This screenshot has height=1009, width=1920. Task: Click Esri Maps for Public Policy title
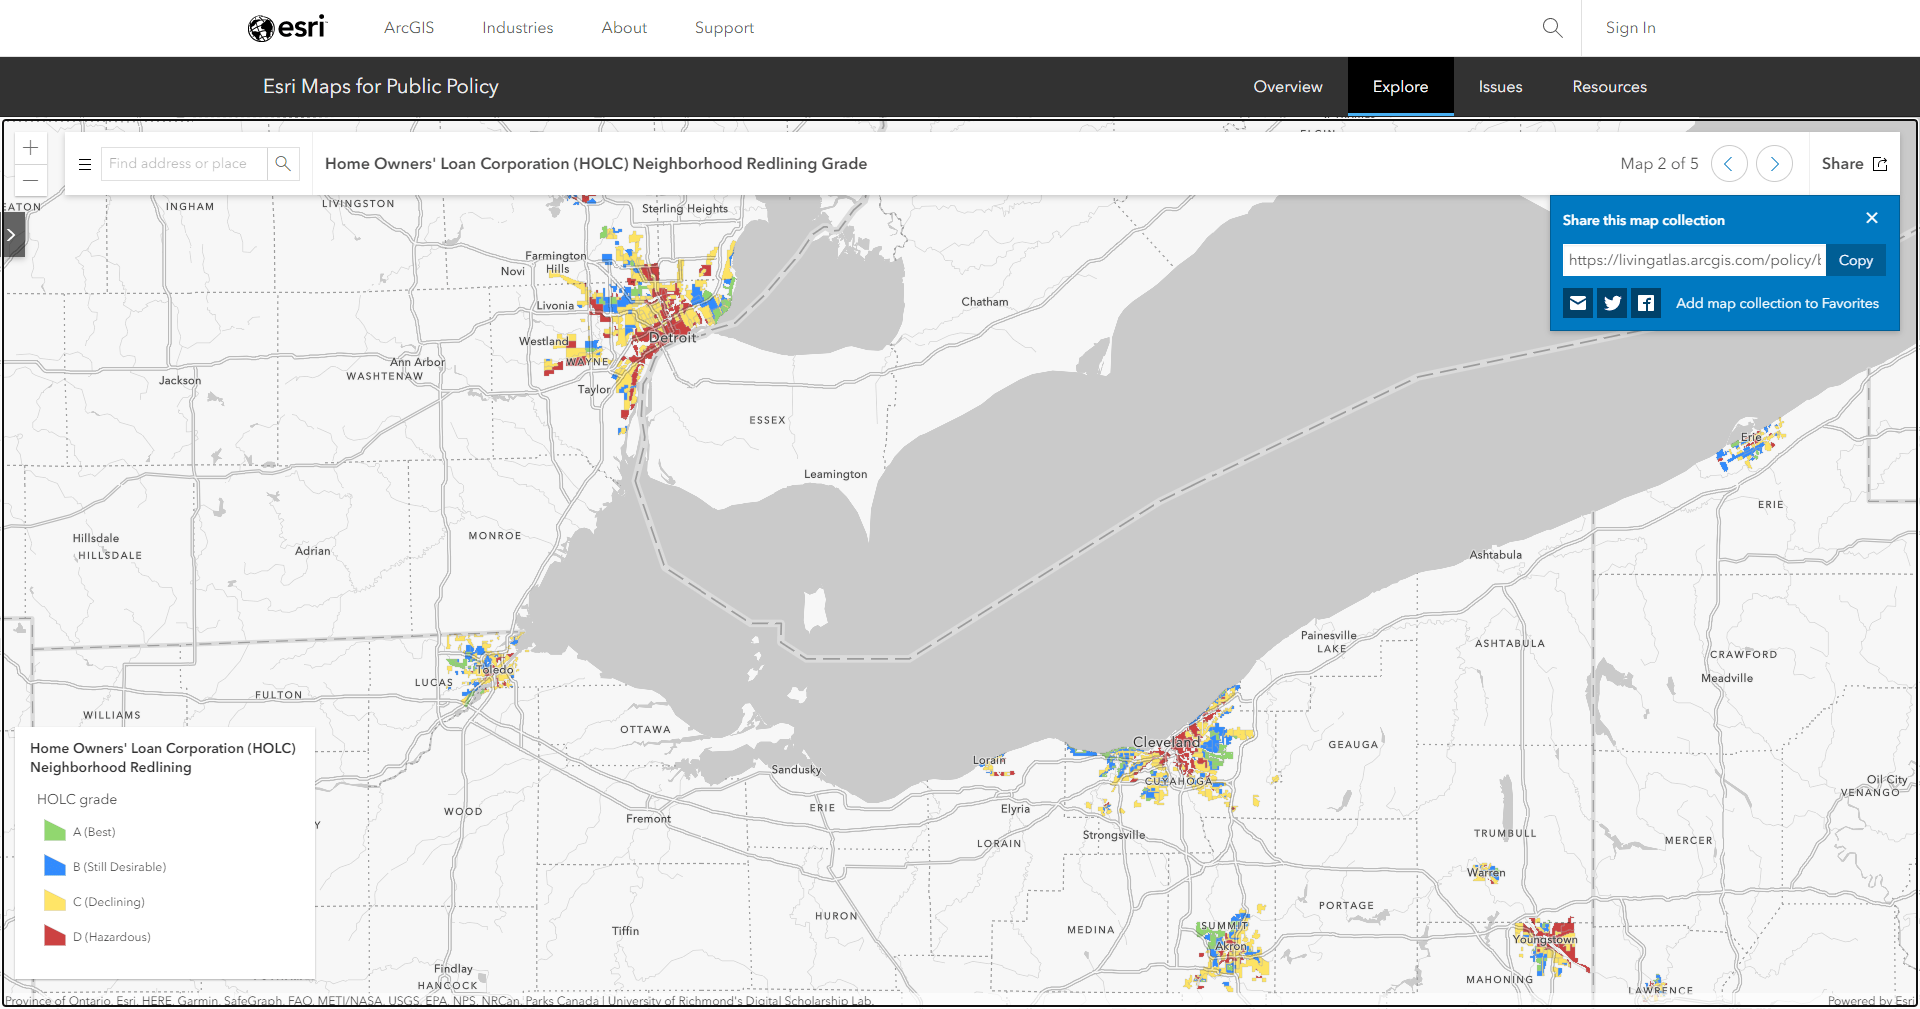click(381, 87)
